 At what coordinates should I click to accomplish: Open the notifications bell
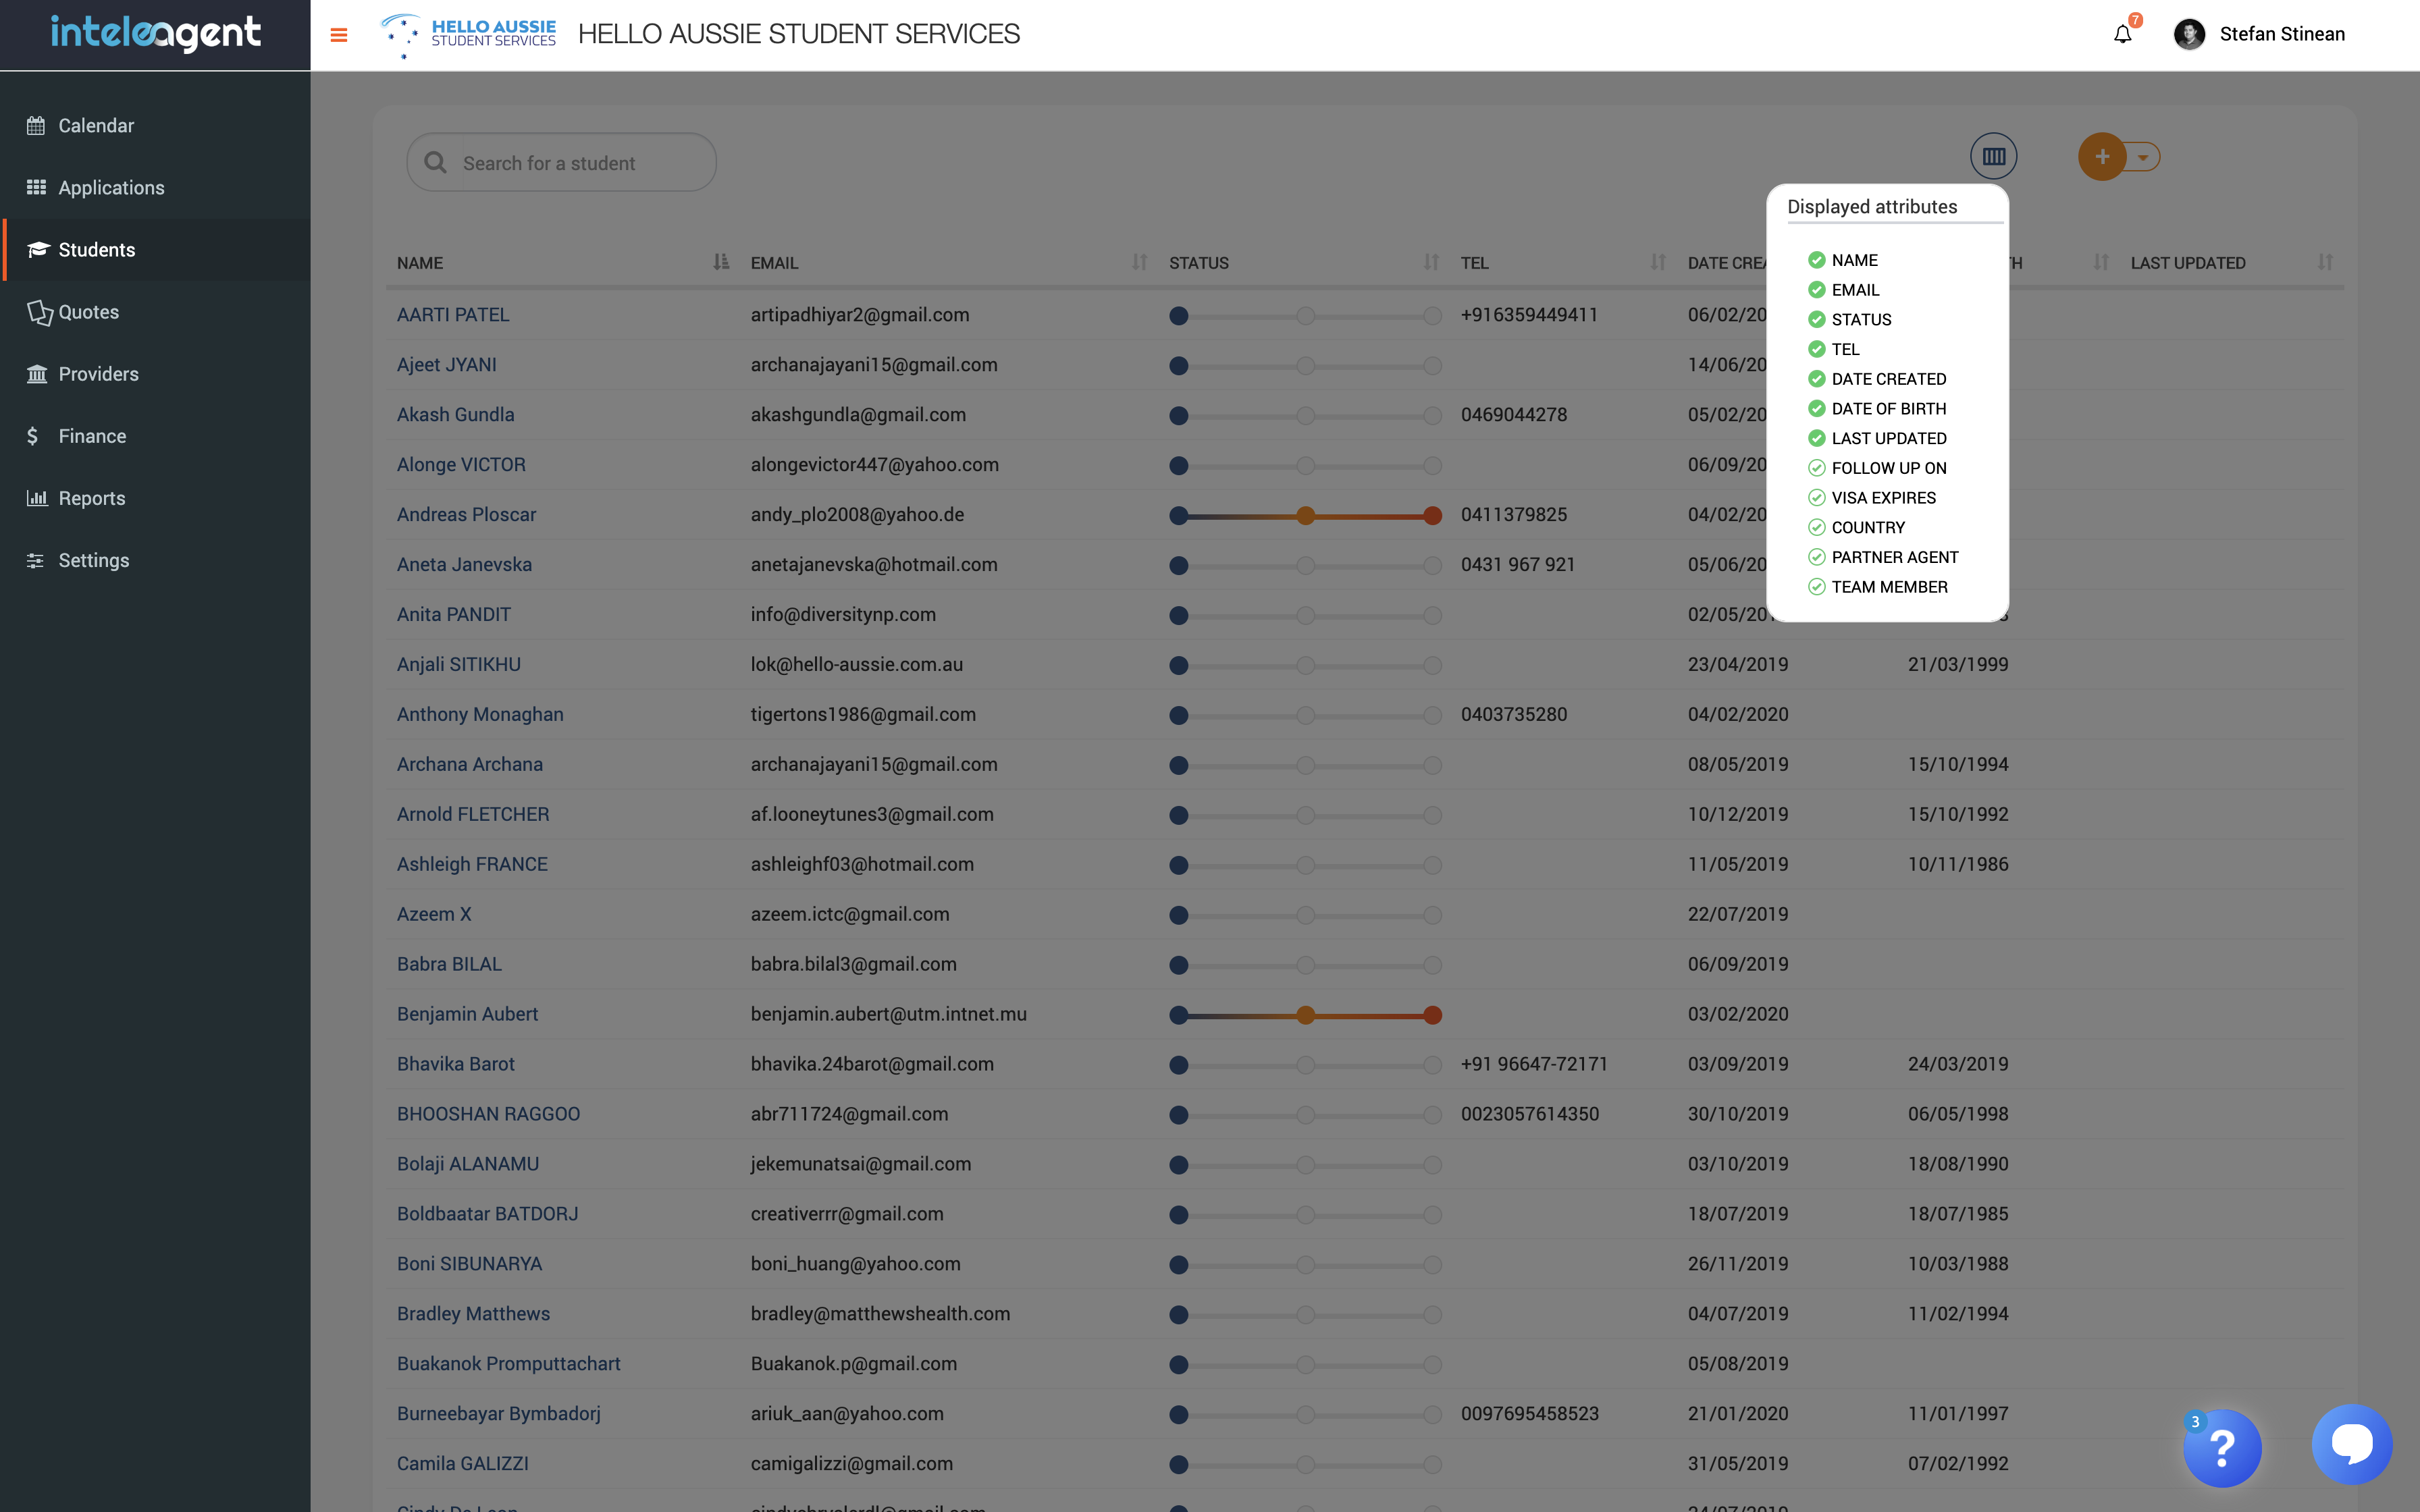(x=2122, y=35)
